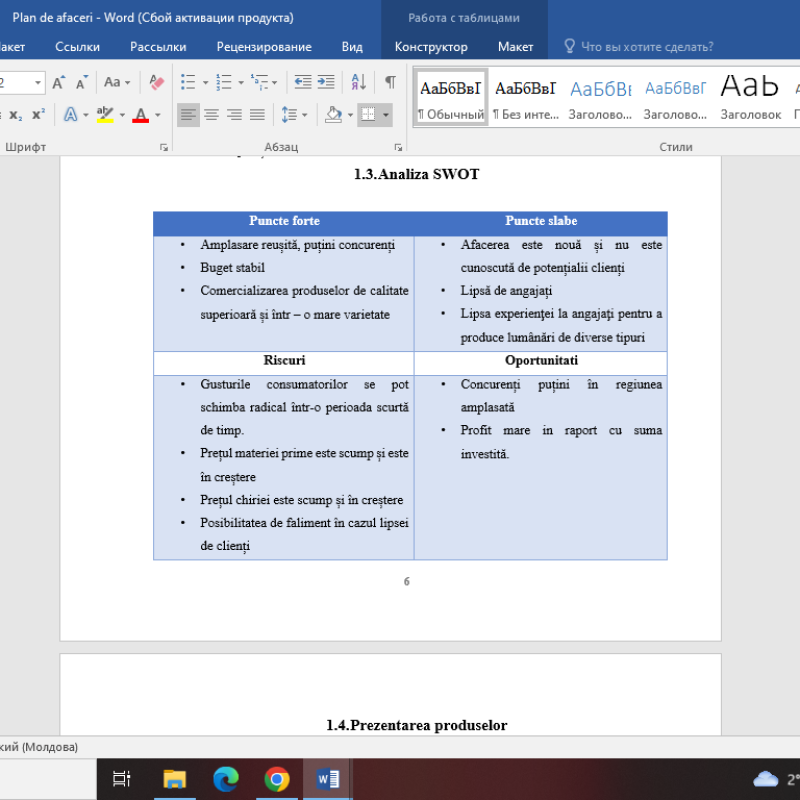Open the Text Effects icon in Шрифт group

pos(71,114)
